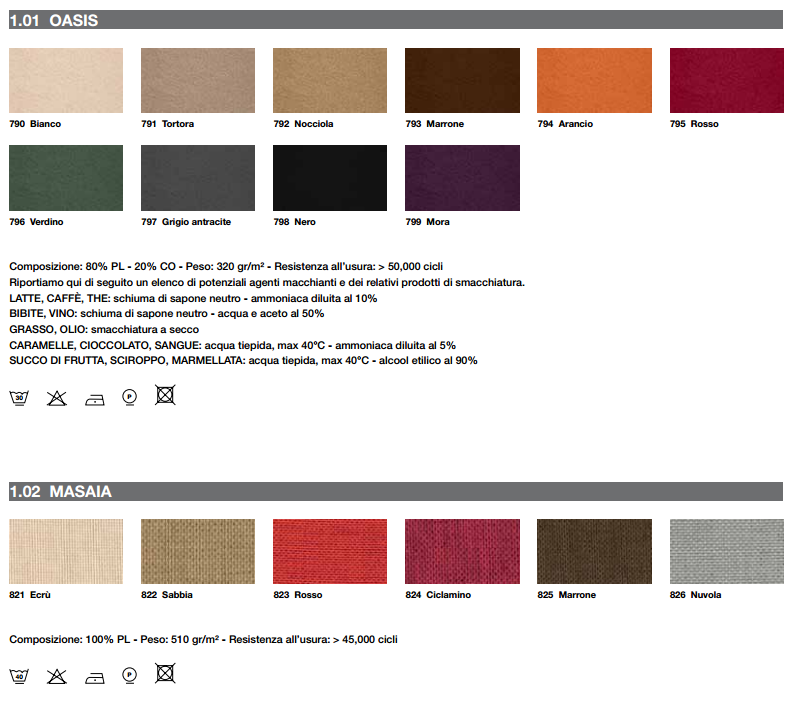The width and height of the screenshot is (799, 708).
Task: Click the Masaia dry-clean P circle icon
Action: coord(130,675)
